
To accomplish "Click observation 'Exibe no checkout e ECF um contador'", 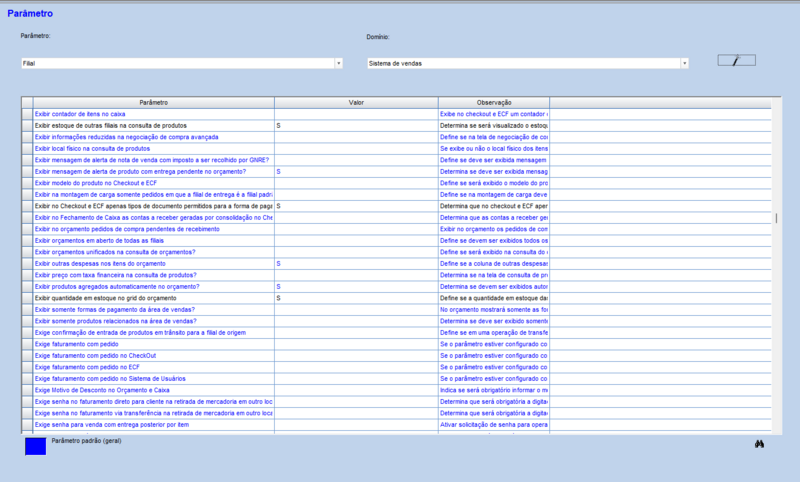I will click(494, 114).
